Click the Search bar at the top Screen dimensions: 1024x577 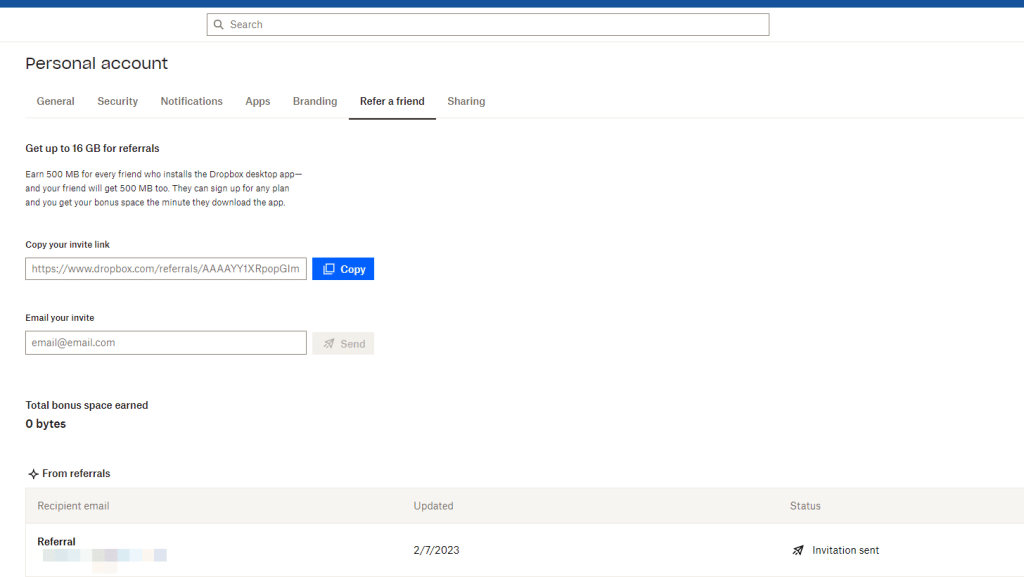pos(487,24)
